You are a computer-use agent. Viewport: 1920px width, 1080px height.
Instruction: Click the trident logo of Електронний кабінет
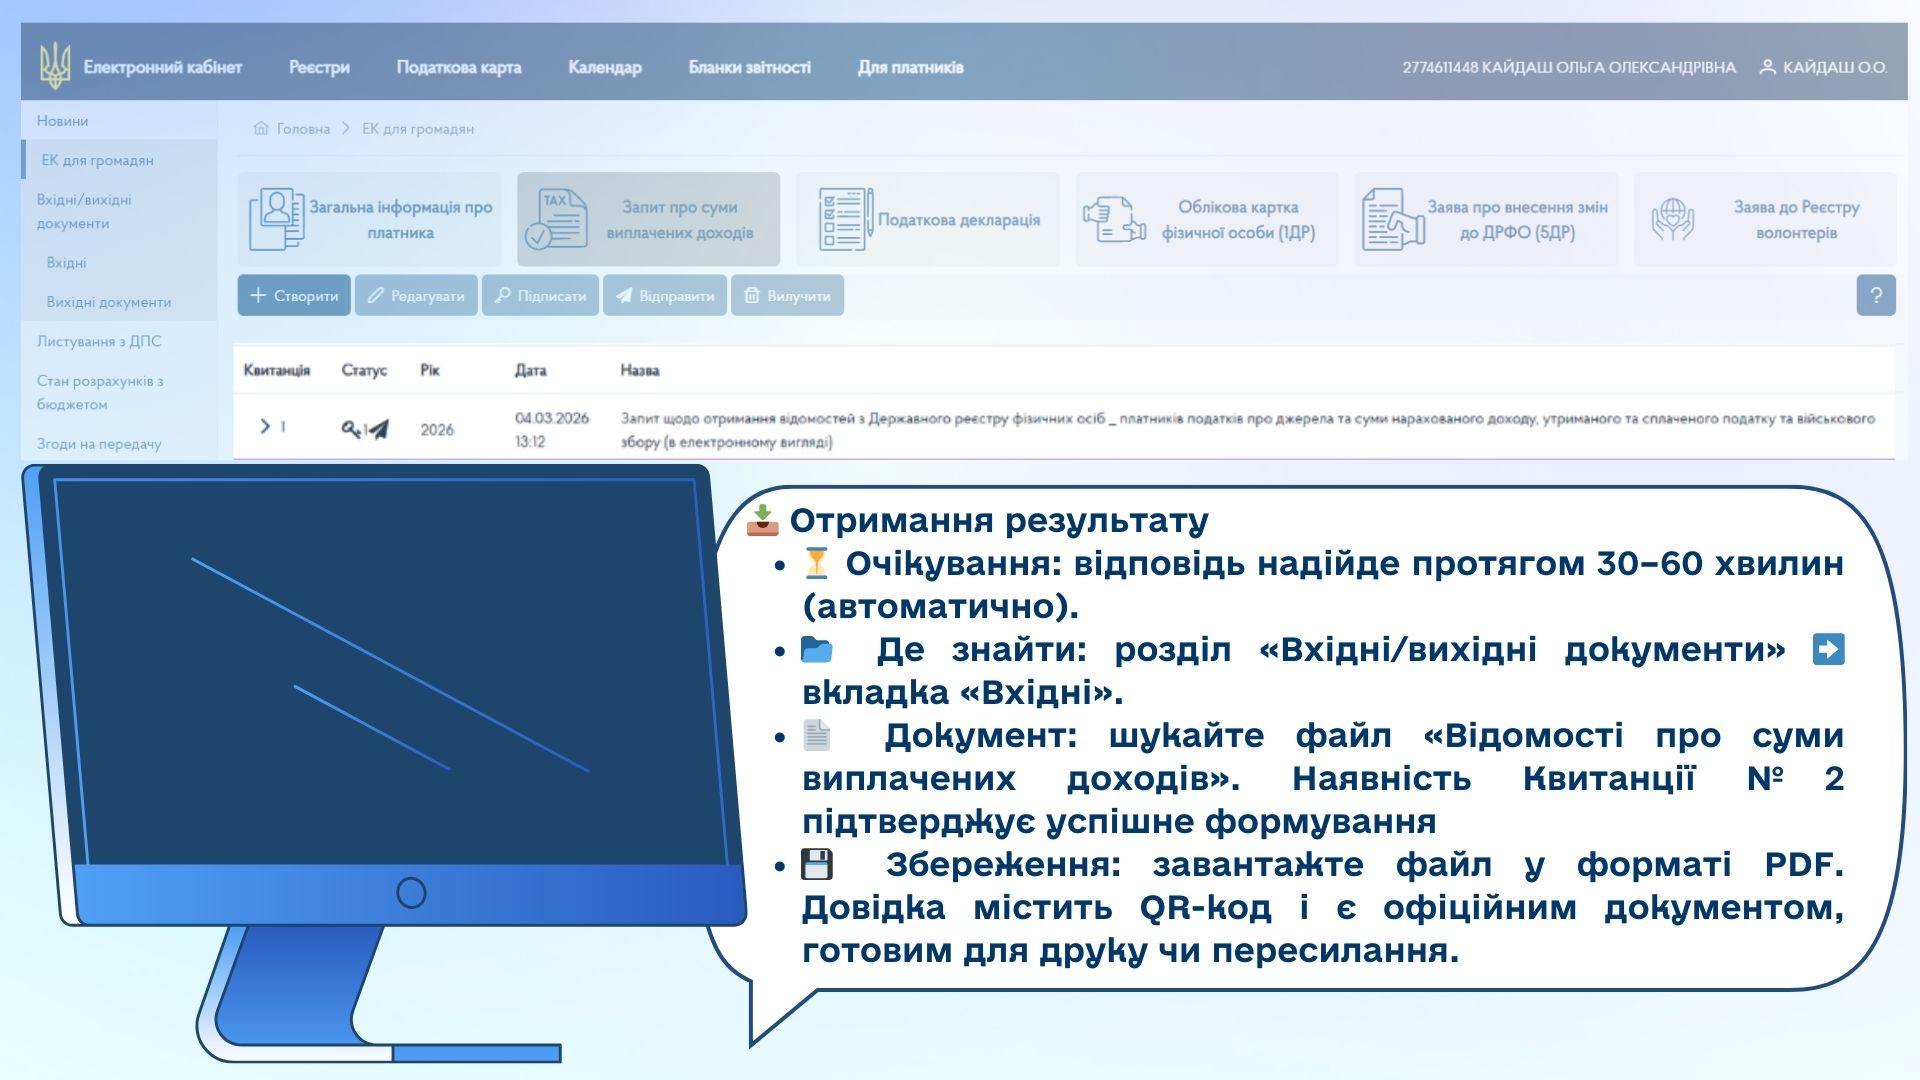[x=54, y=67]
